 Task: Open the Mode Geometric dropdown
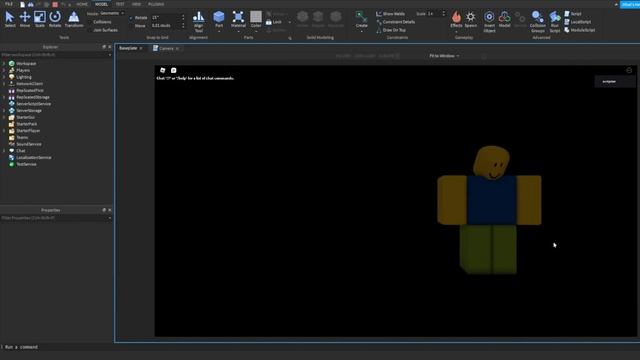(x=112, y=13)
